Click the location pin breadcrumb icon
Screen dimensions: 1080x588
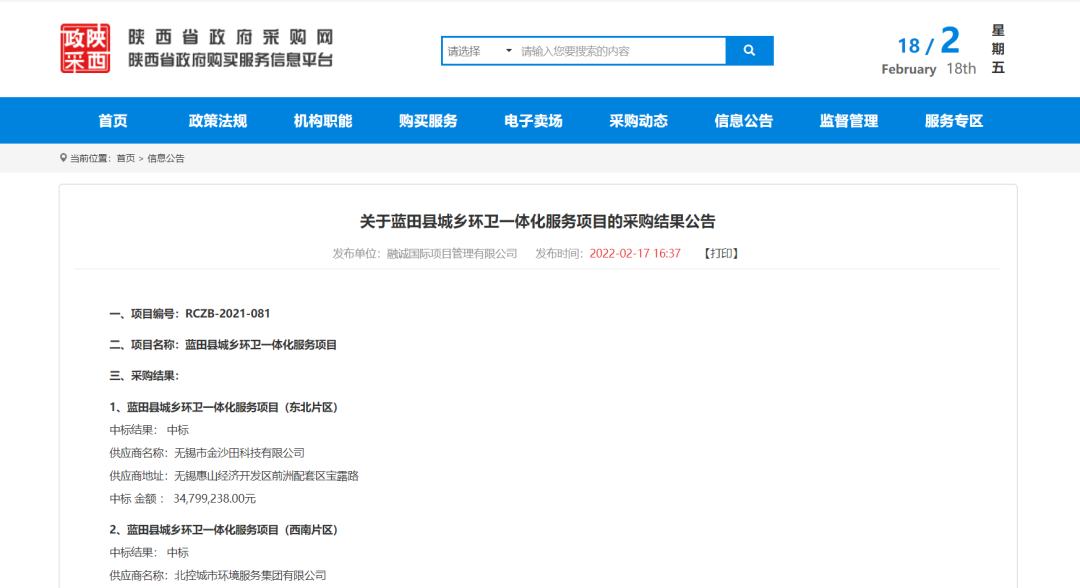coord(64,158)
